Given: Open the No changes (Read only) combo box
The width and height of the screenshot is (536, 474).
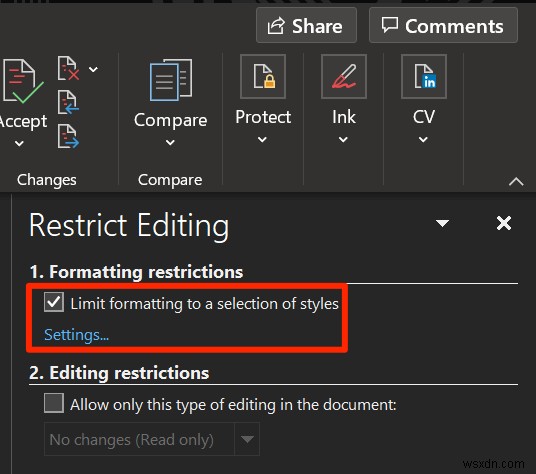Looking at the screenshot, I should (152, 439).
